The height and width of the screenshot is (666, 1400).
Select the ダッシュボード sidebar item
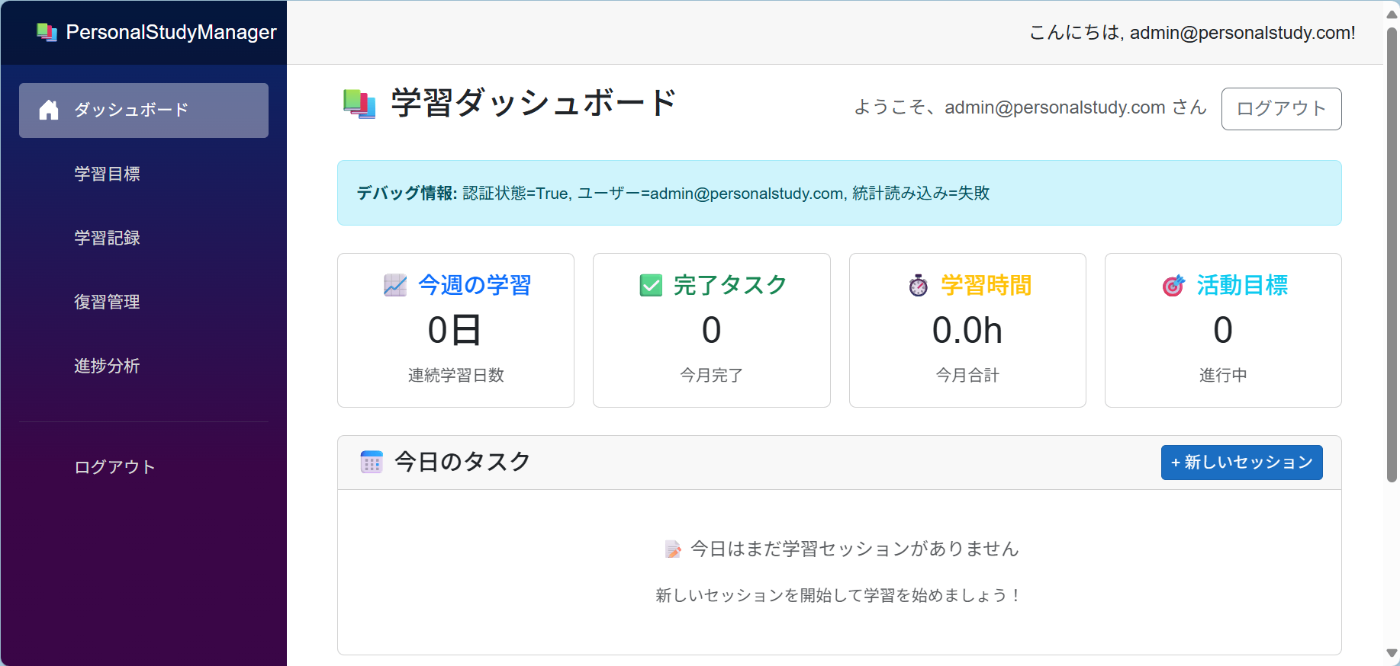[131, 110]
